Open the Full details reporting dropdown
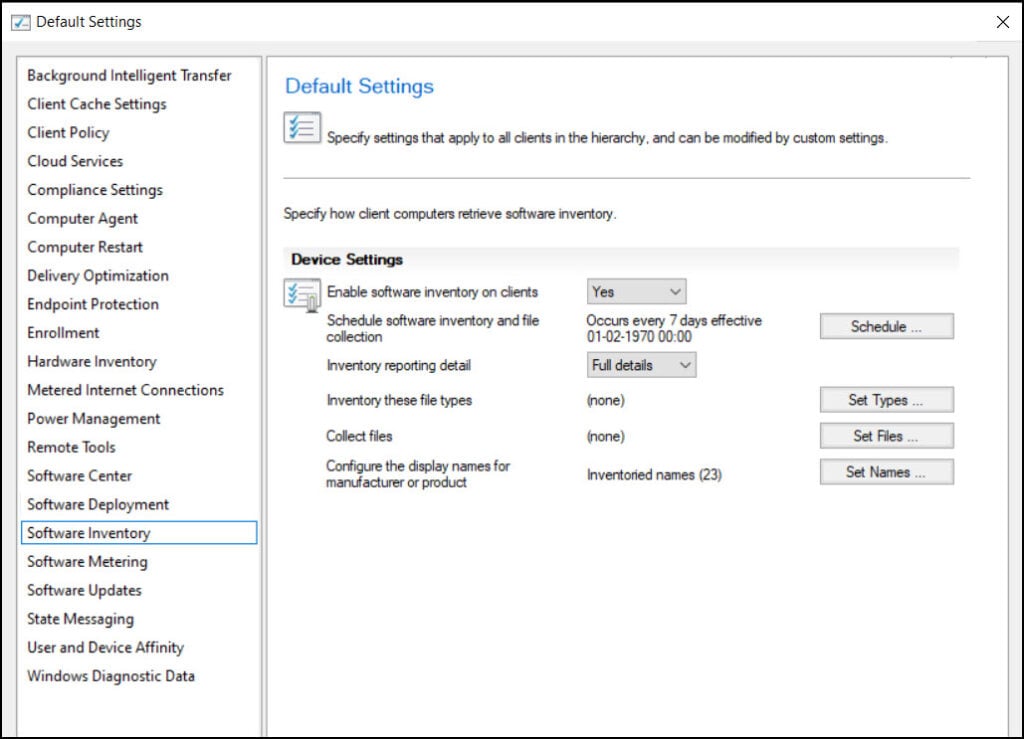This screenshot has height=739, width=1024. [x=641, y=365]
